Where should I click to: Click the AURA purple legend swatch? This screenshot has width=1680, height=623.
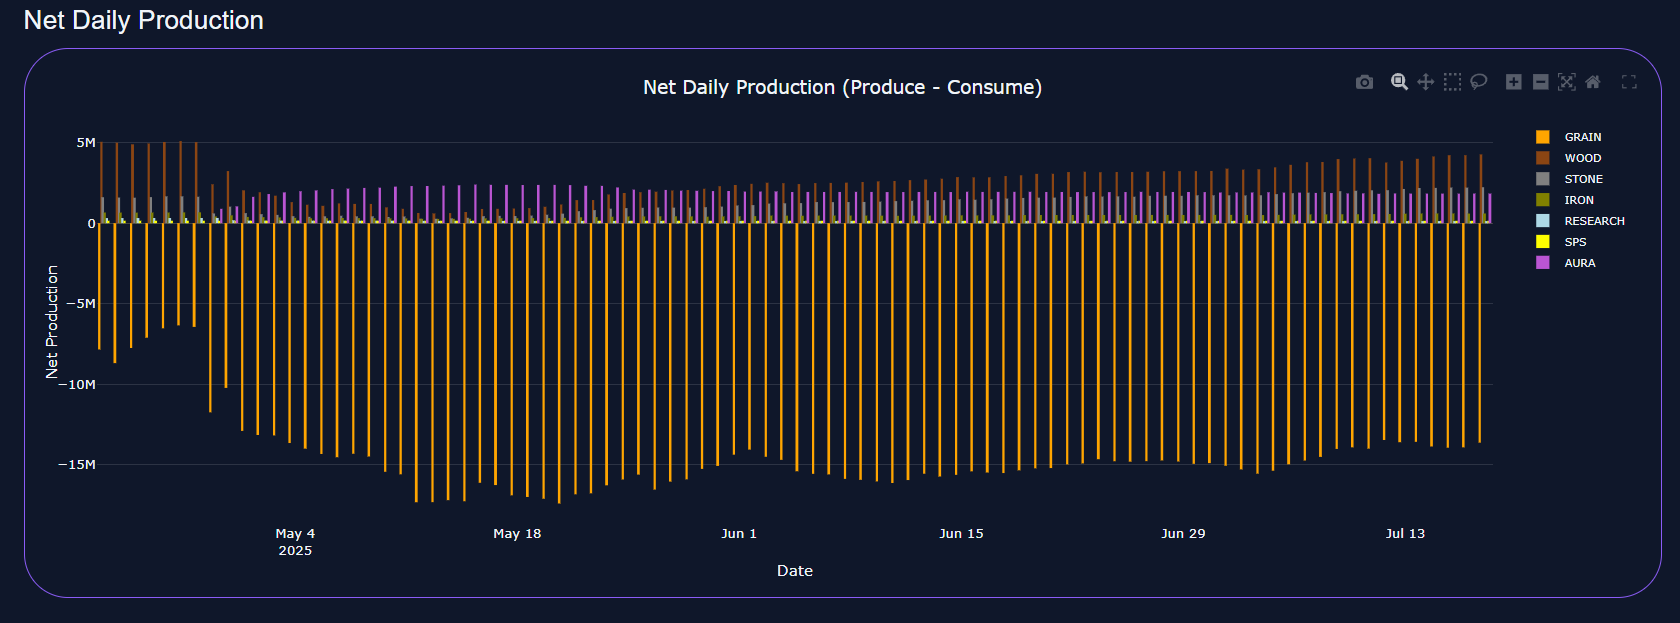[x=1543, y=263]
